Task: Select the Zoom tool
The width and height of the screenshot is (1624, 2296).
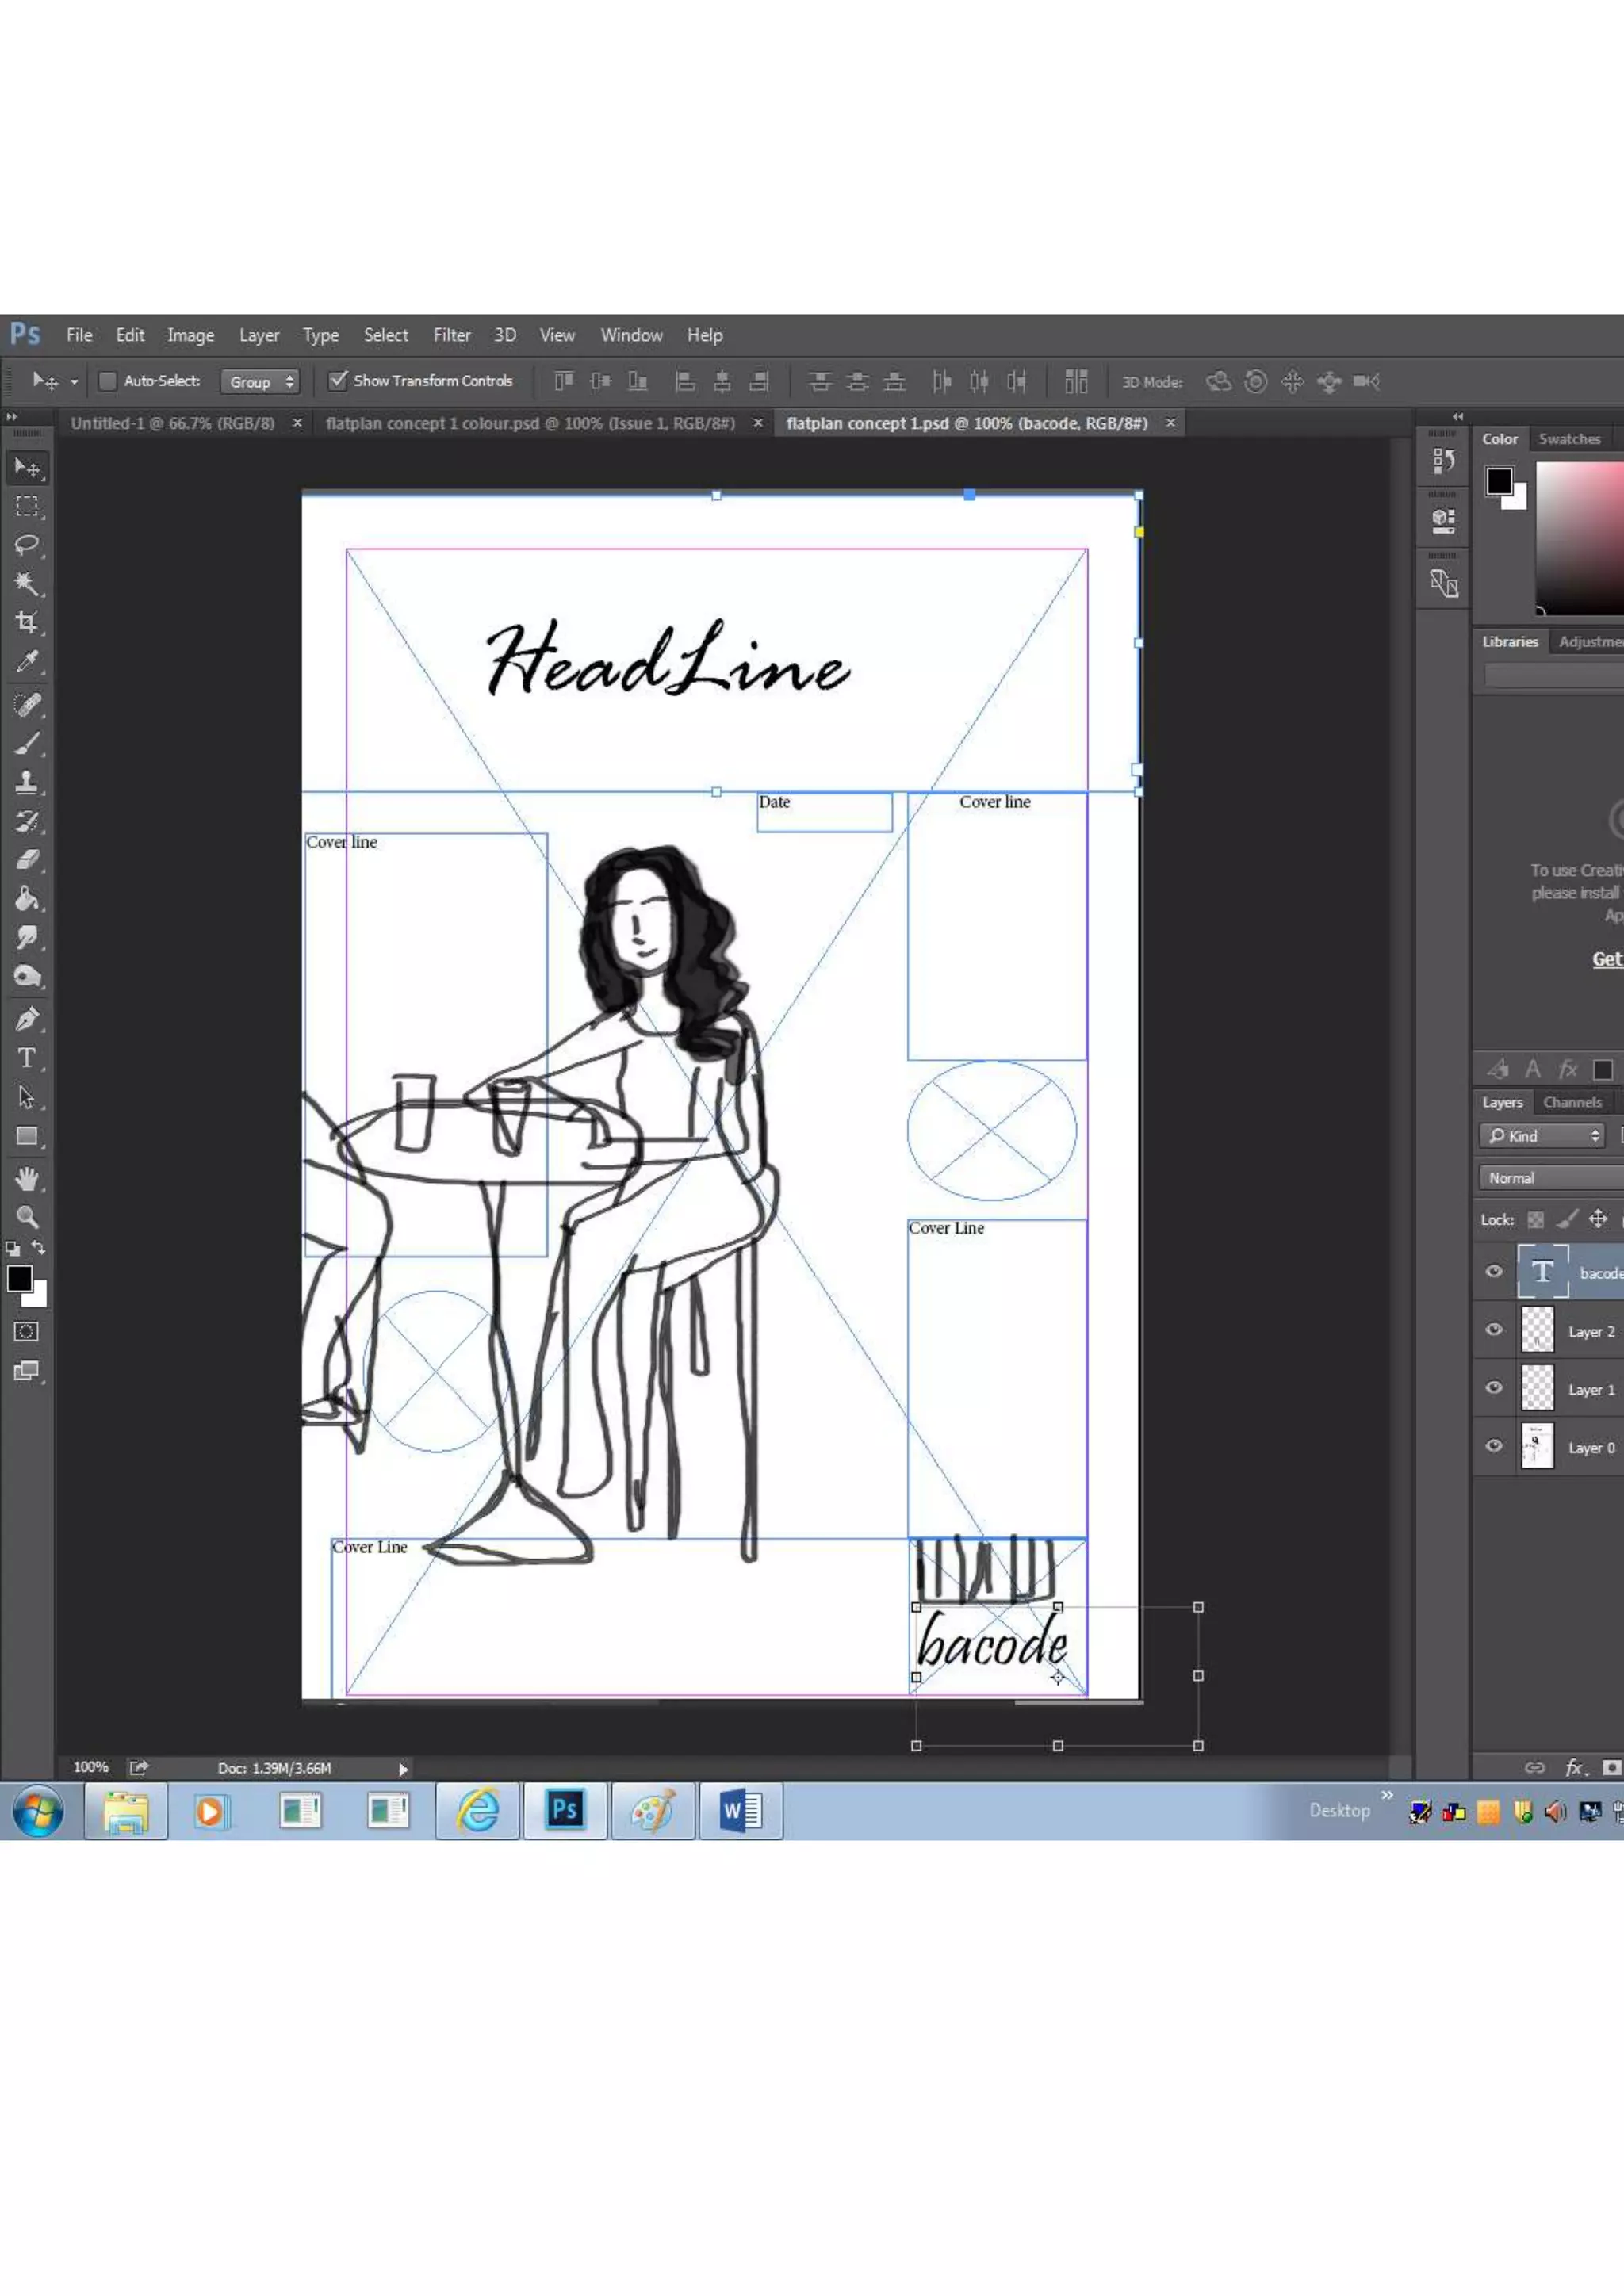Action: coord(27,1217)
